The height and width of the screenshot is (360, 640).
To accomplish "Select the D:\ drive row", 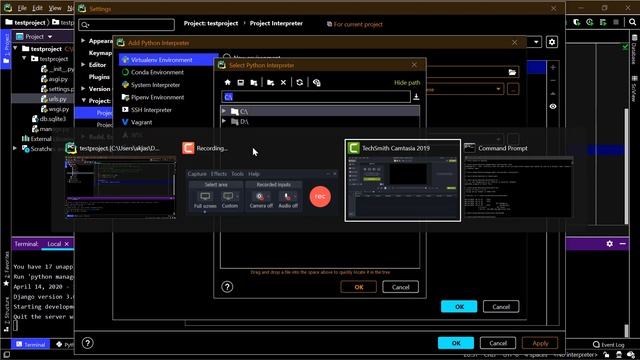I will [320, 121].
